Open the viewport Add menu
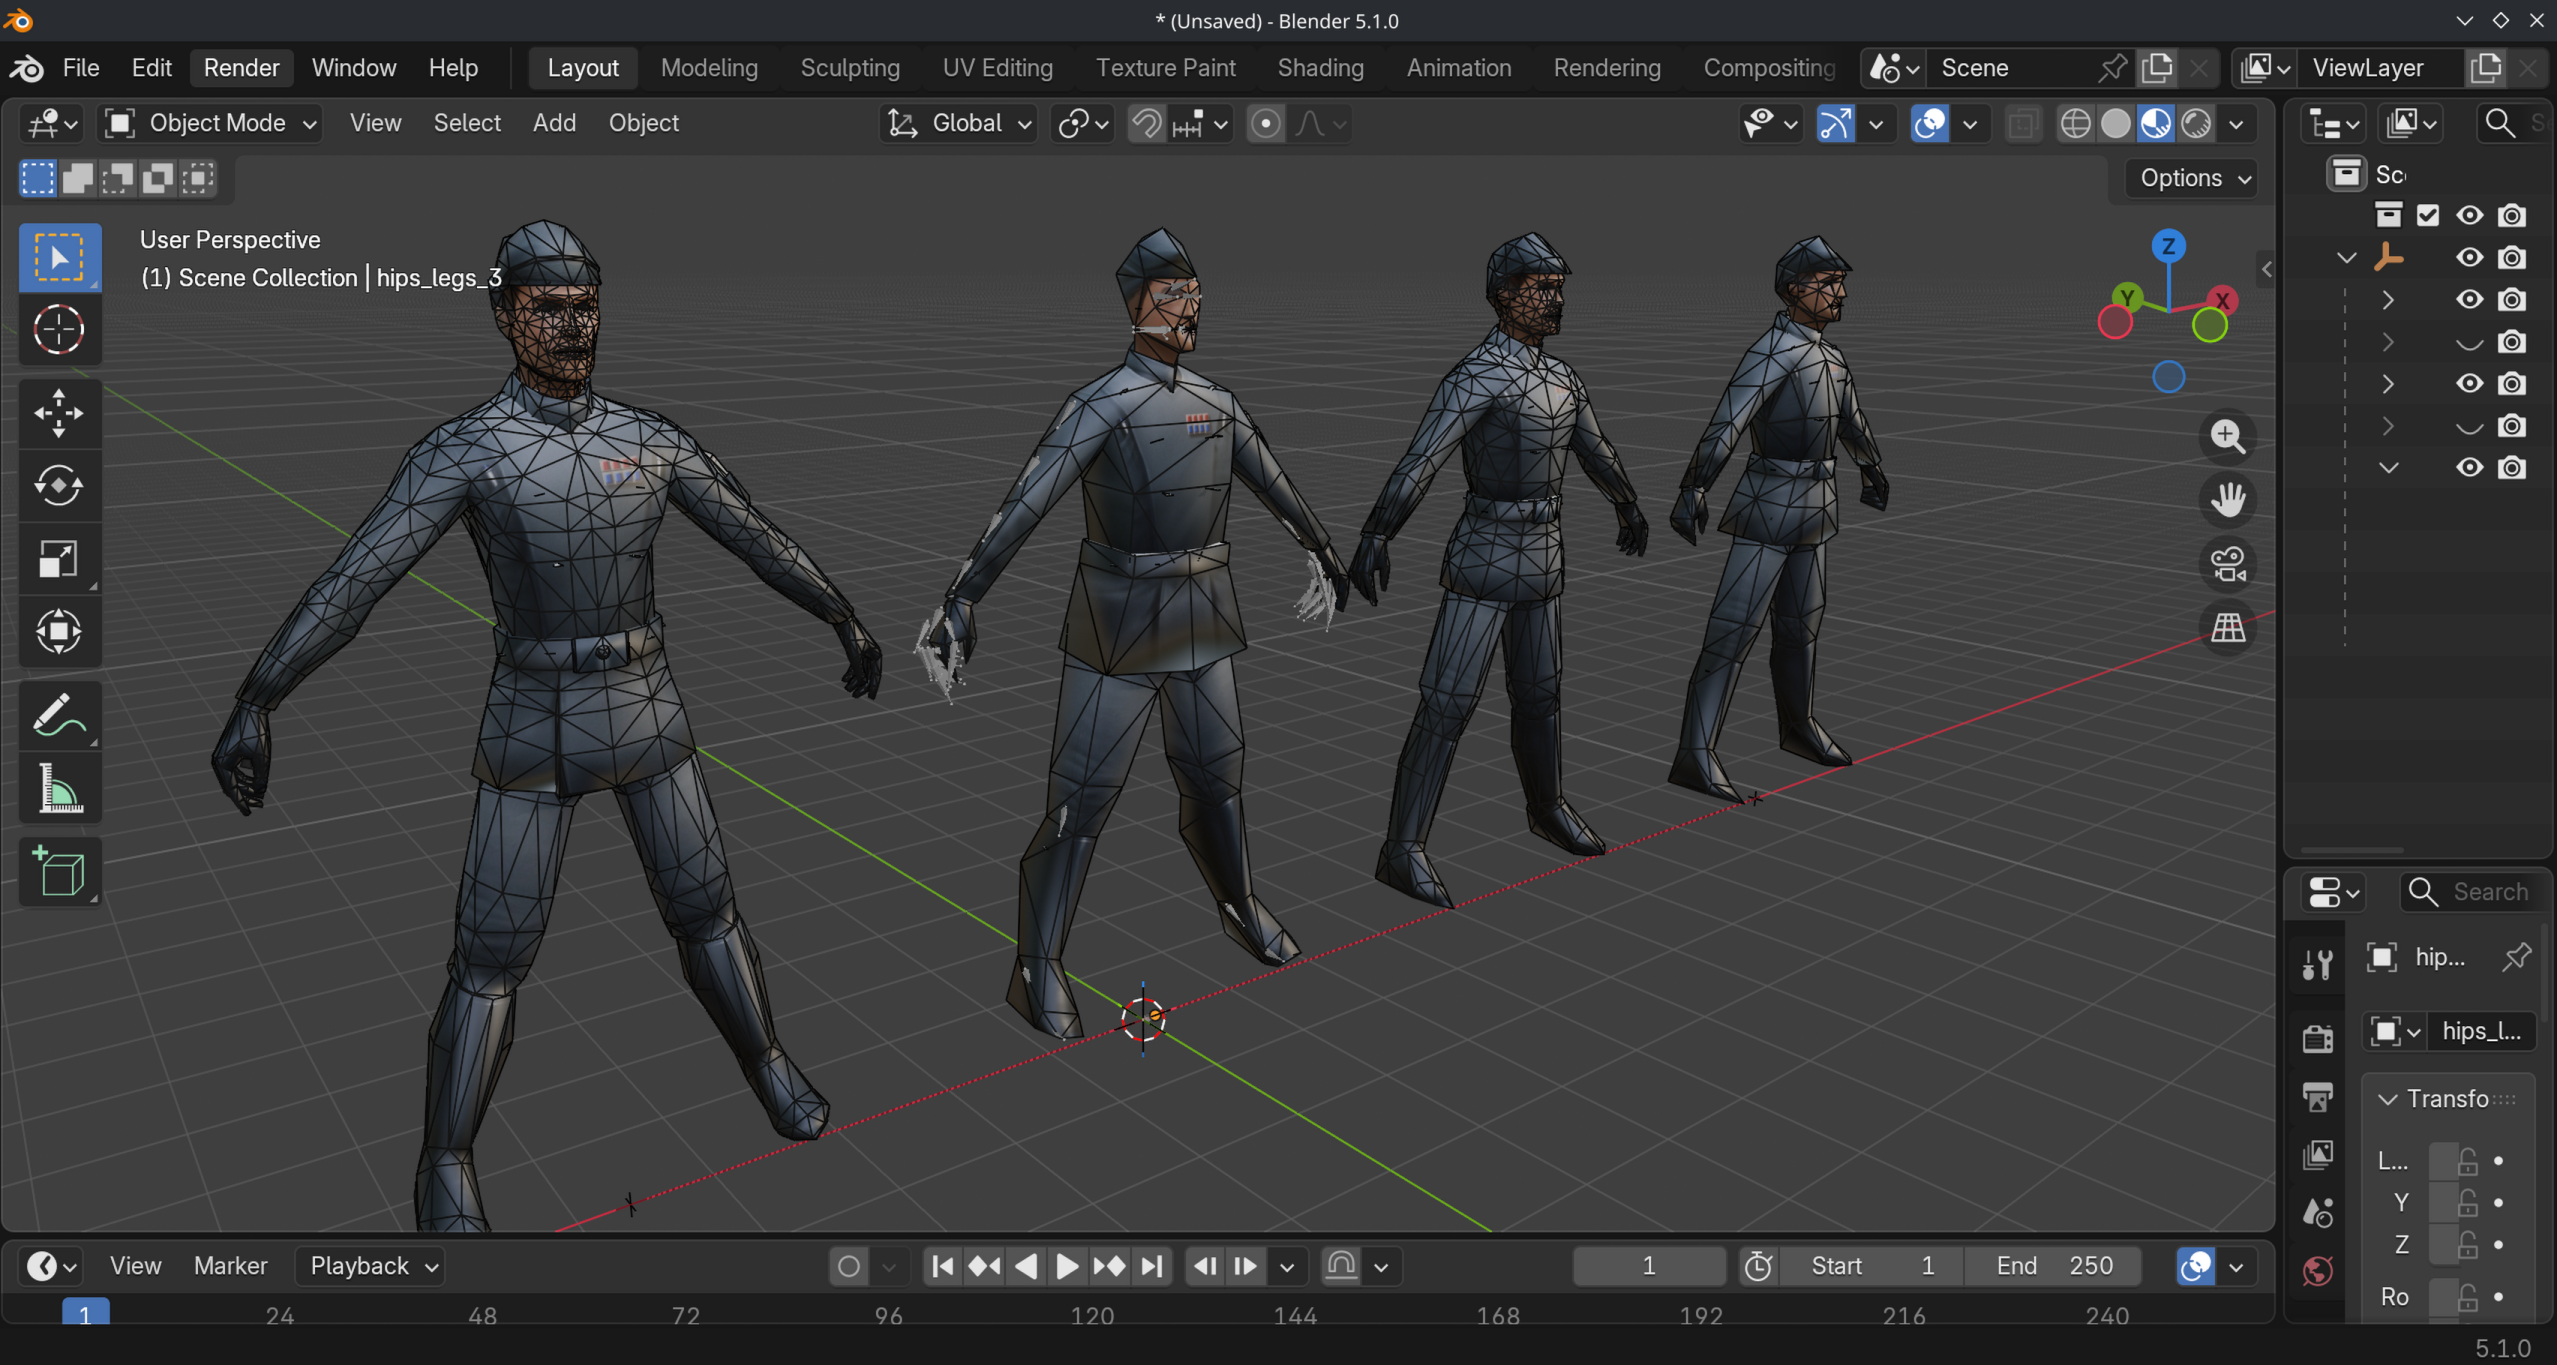The image size is (2557, 1365). [554, 123]
